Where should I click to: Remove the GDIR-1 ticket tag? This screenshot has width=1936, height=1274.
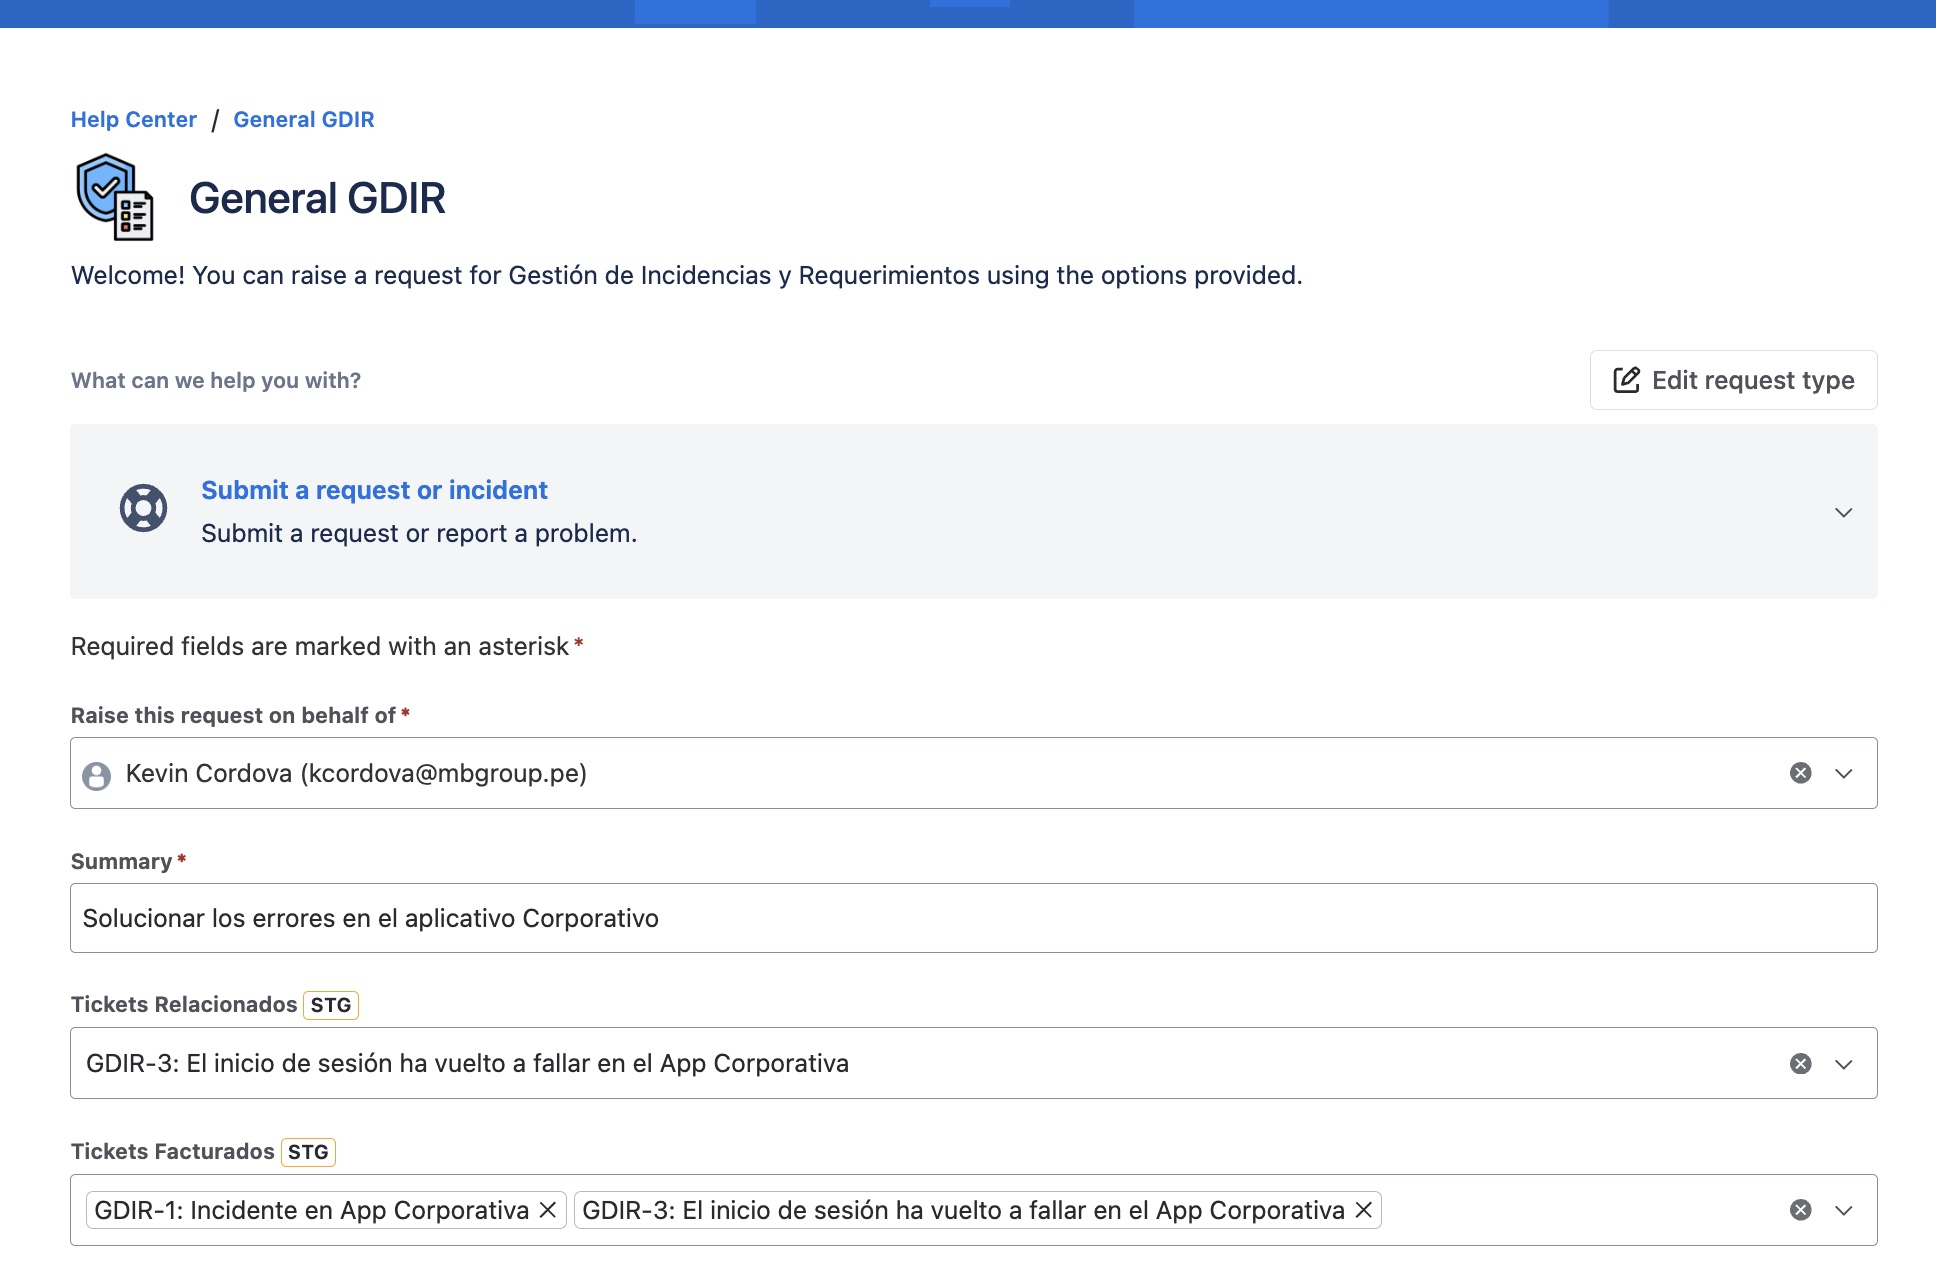coord(548,1210)
